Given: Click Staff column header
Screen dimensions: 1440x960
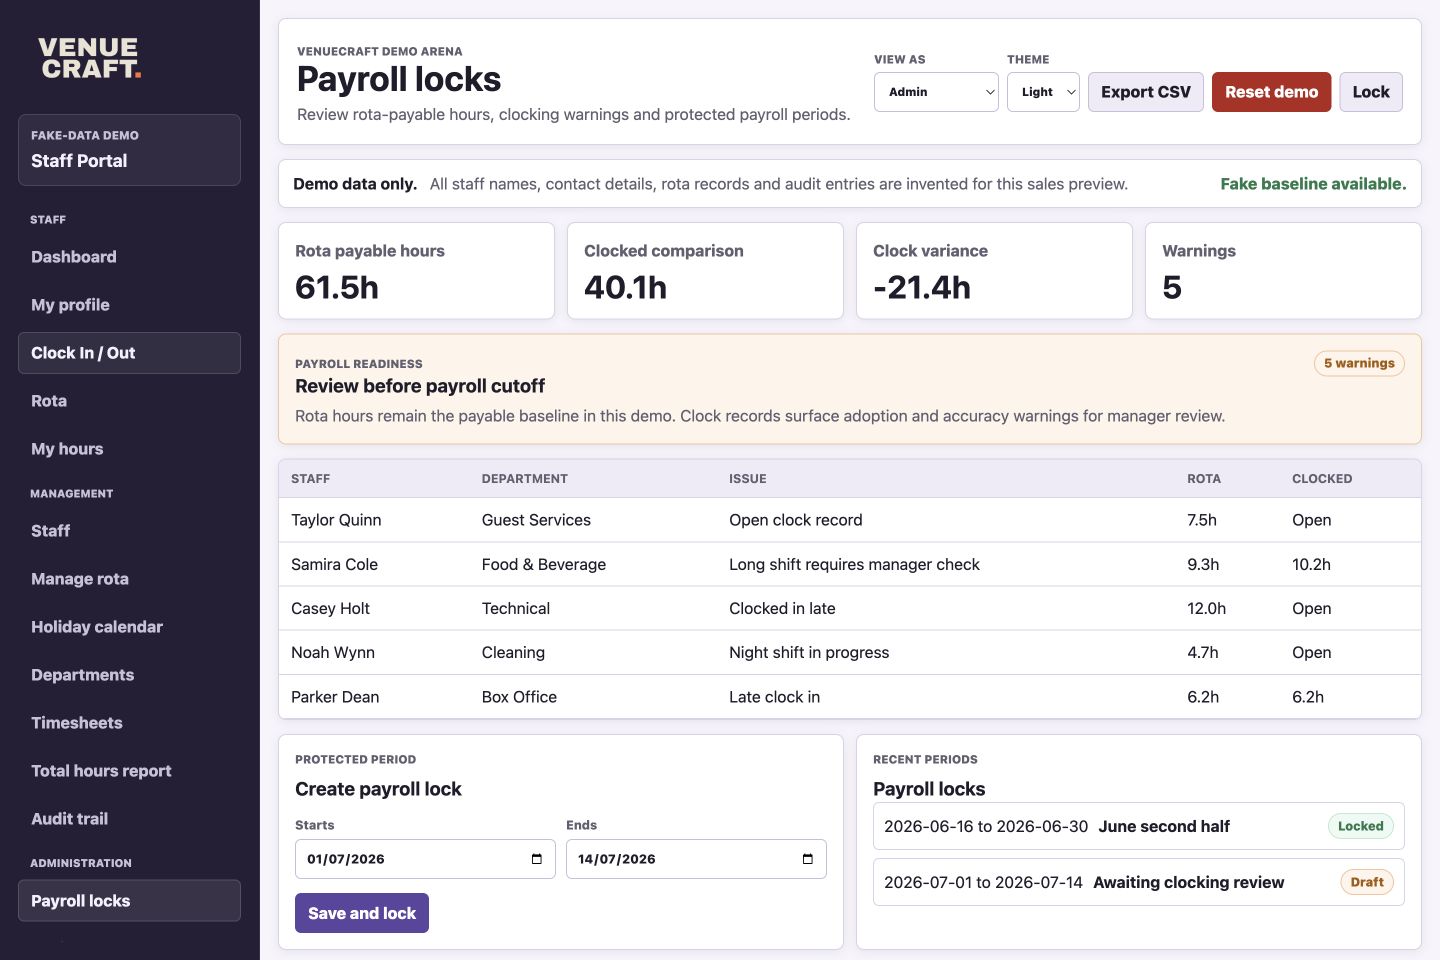Looking at the screenshot, I should coord(310,479).
